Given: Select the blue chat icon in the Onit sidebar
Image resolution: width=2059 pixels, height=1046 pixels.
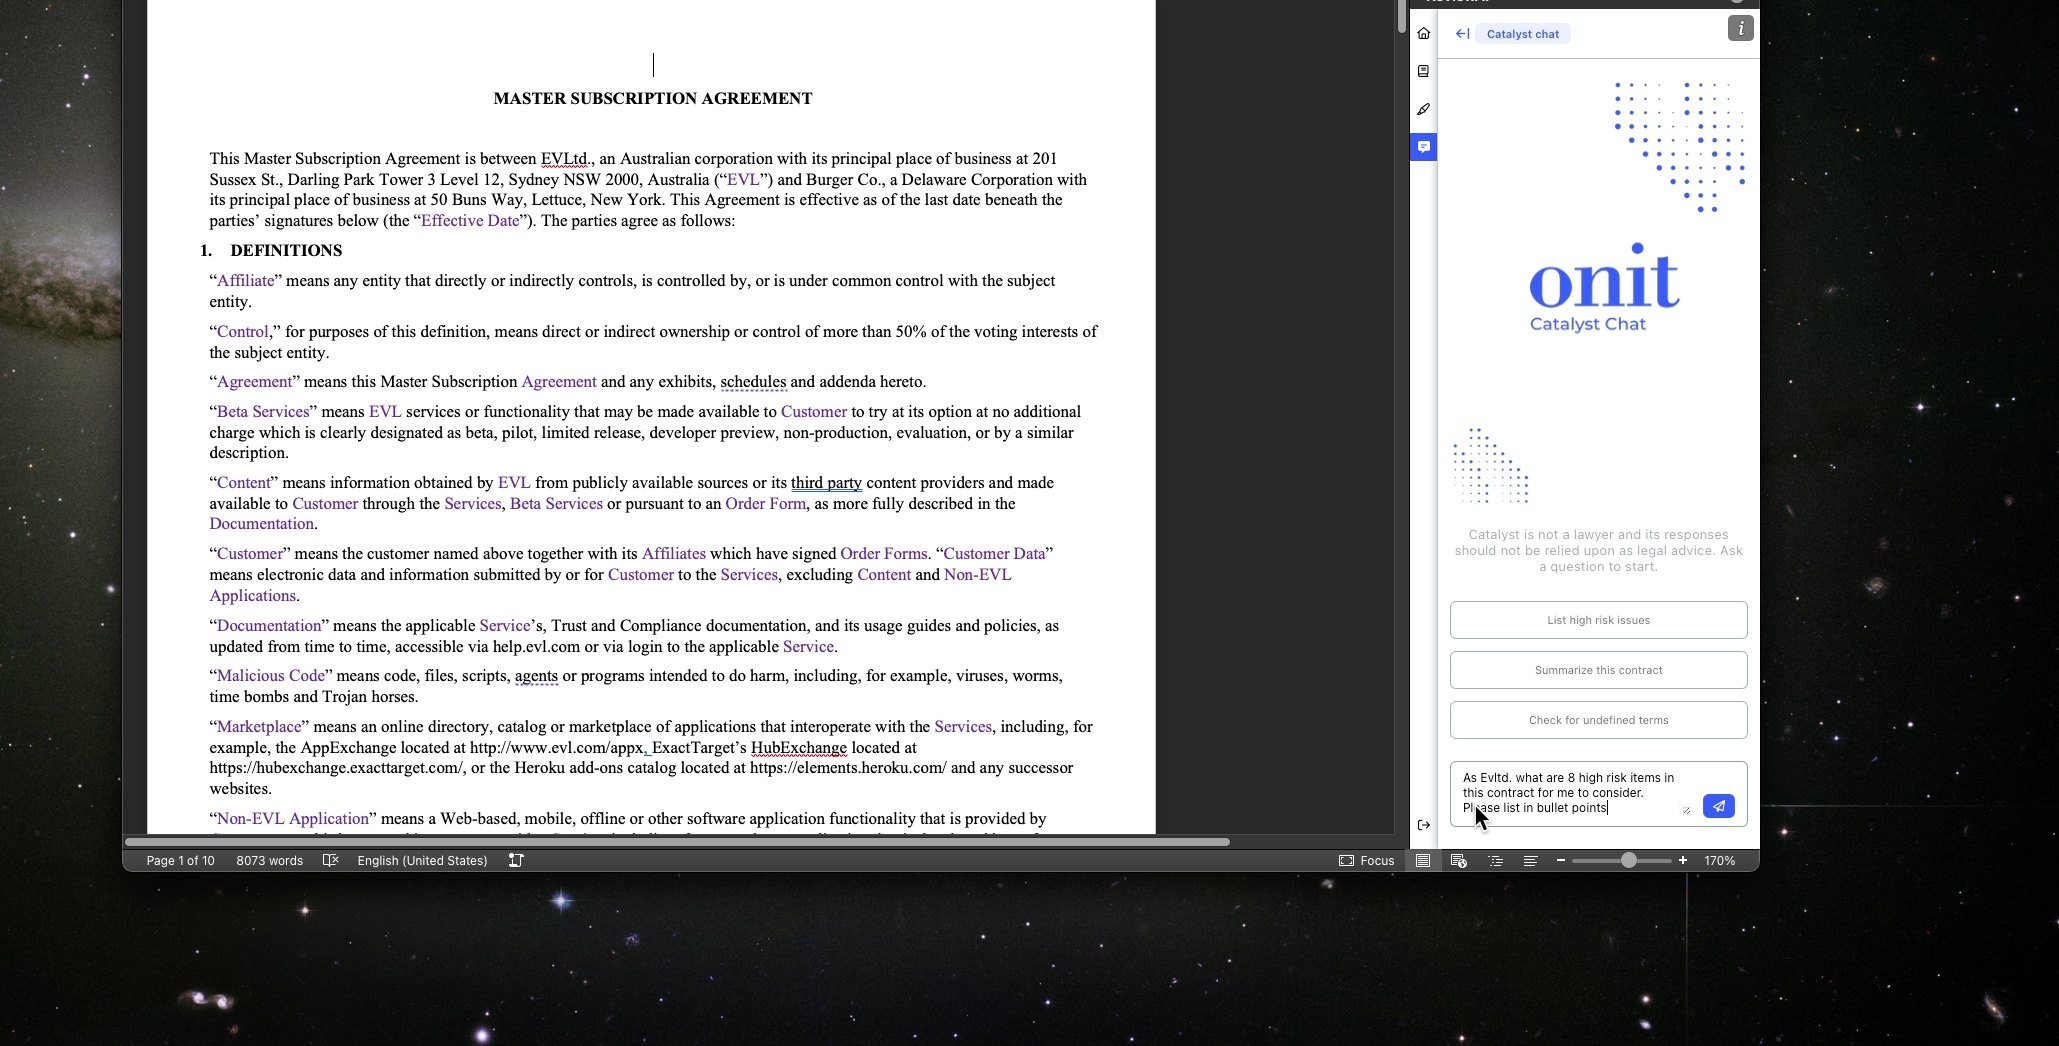Looking at the screenshot, I should 1424,147.
